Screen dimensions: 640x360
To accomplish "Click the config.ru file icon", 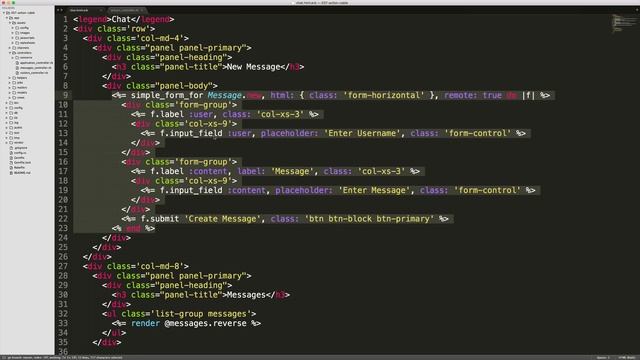I will pos(11,153).
